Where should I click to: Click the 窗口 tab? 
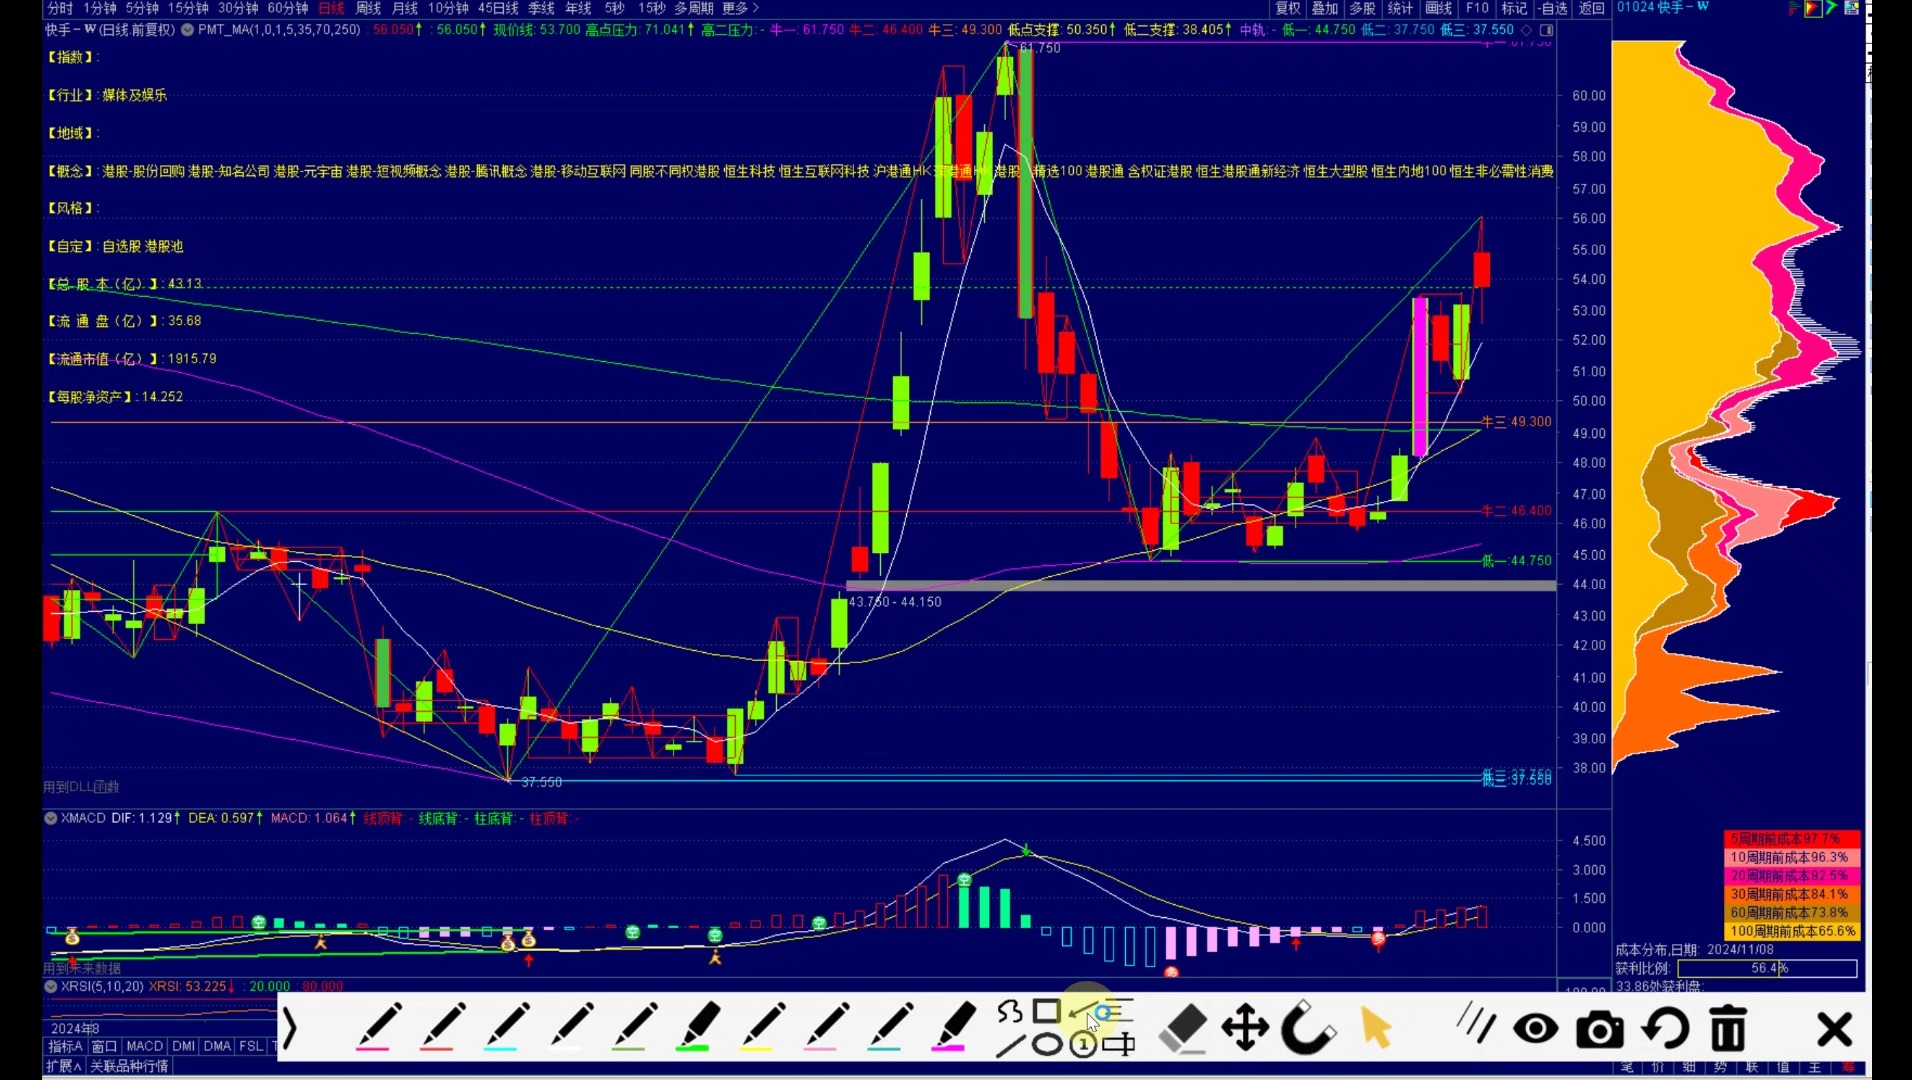pyautogui.click(x=104, y=1046)
